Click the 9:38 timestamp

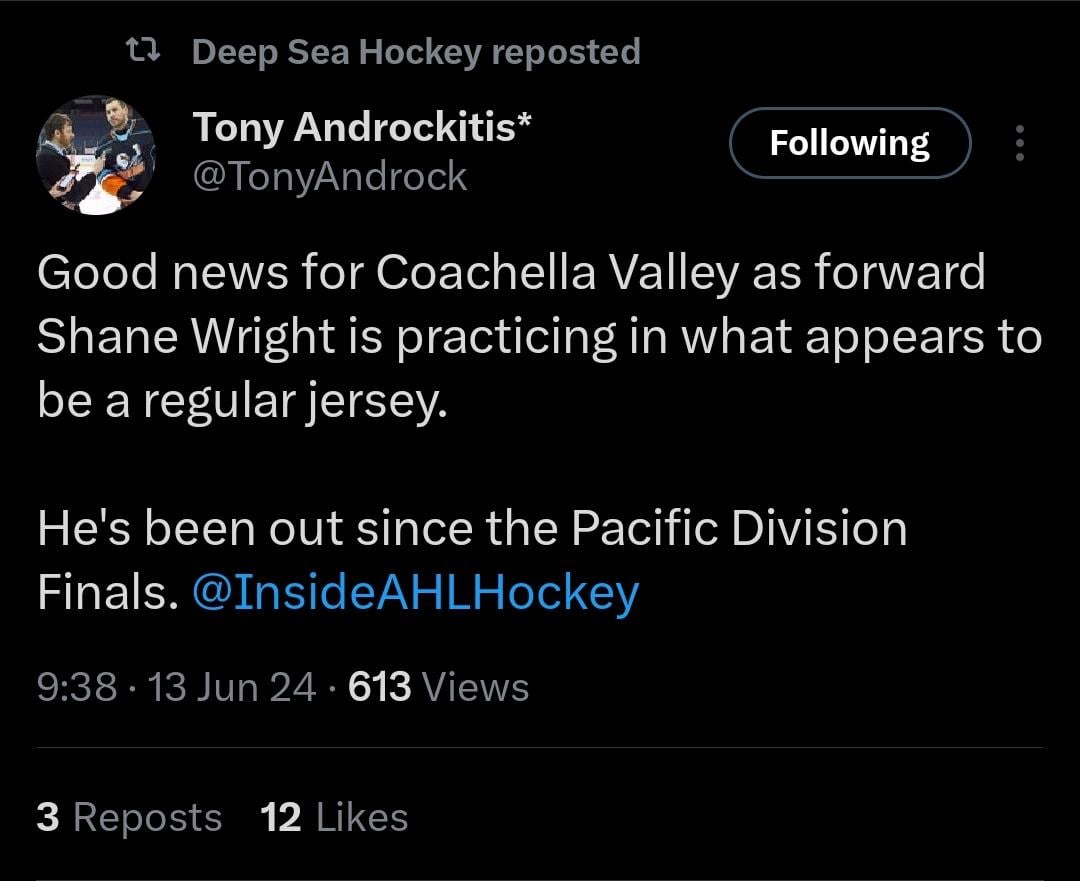(x=77, y=688)
